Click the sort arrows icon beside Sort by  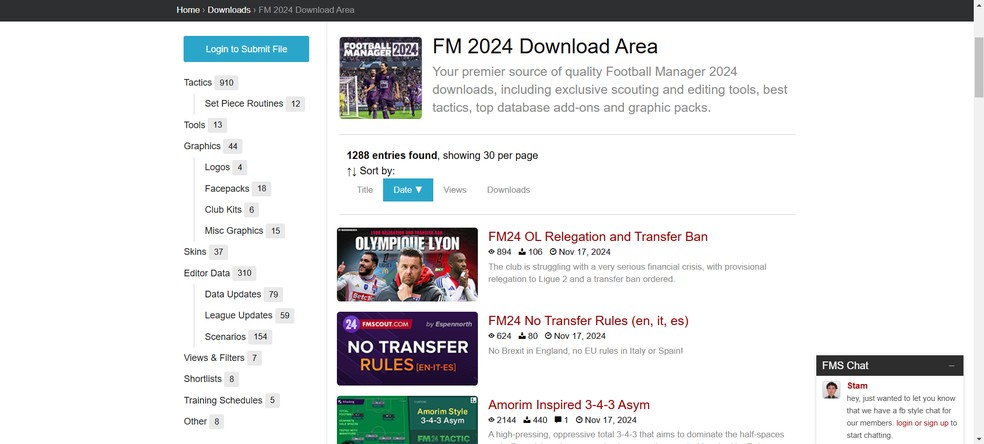click(351, 171)
